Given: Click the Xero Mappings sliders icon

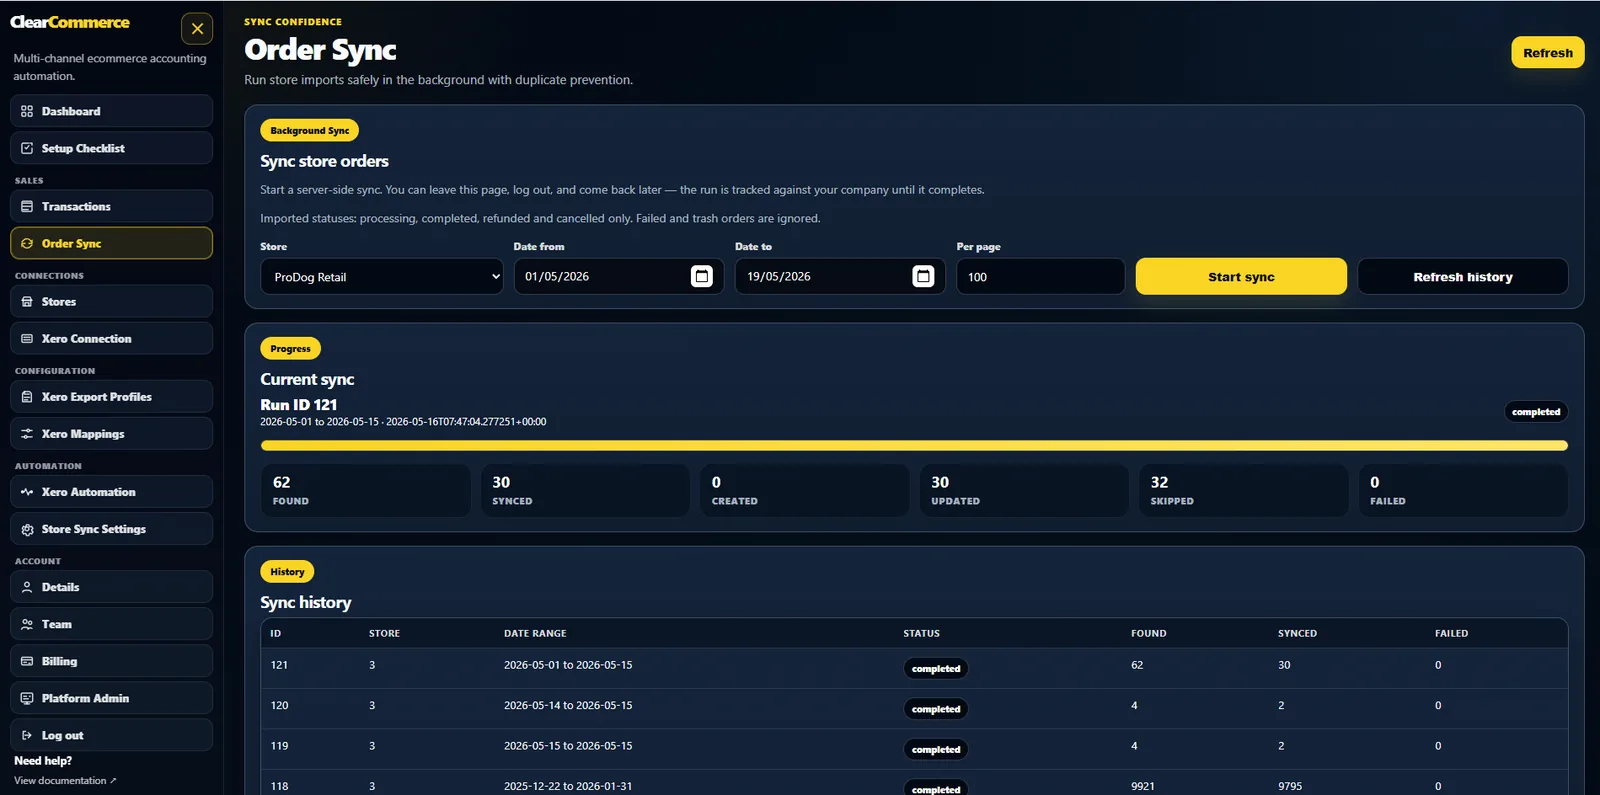Looking at the screenshot, I should pyautogui.click(x=27, y=434).
